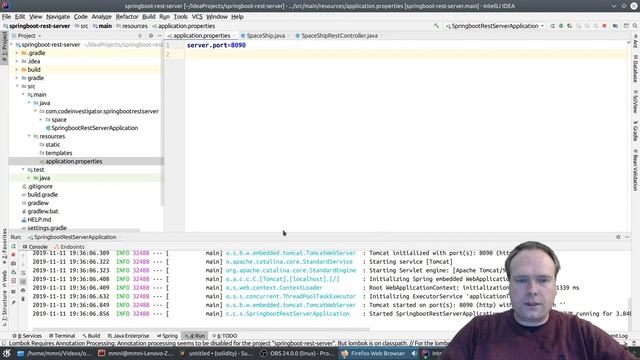Expand the .idea folder
Viewport: 640px width, 360px height.
pyautogui.click(x=17, y=61)
